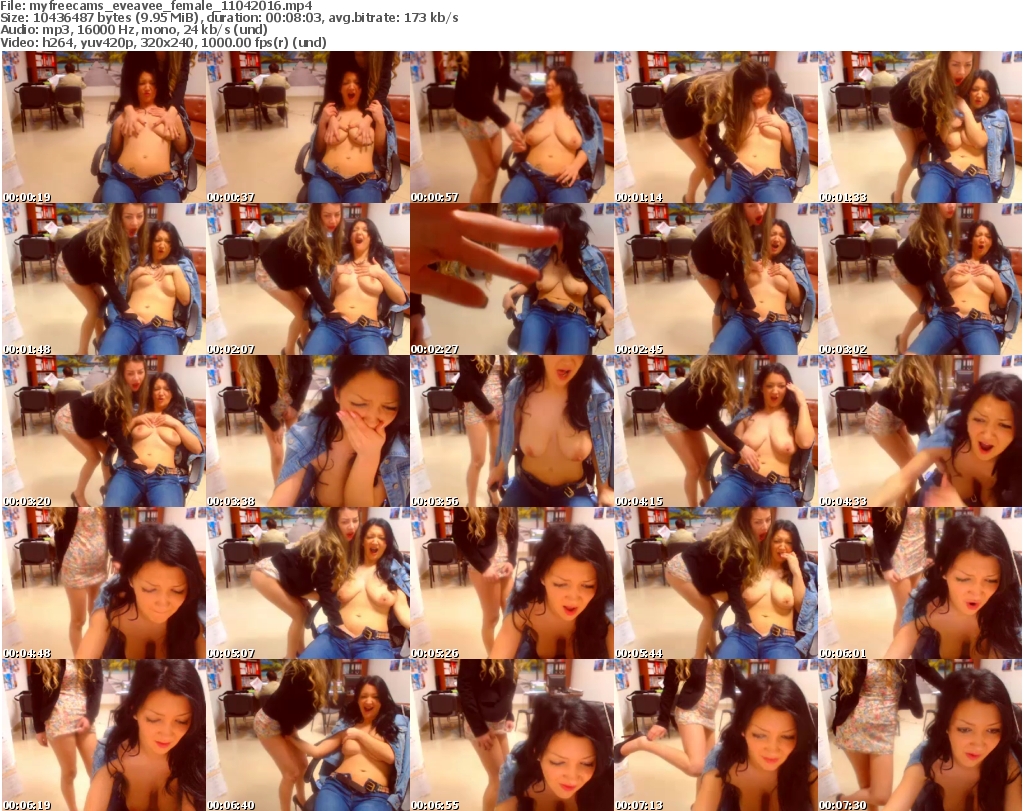This screenshot has width=1024, height=811.
Task: Choose the preview frame timestamped 00:03:38
Action: 308,432
